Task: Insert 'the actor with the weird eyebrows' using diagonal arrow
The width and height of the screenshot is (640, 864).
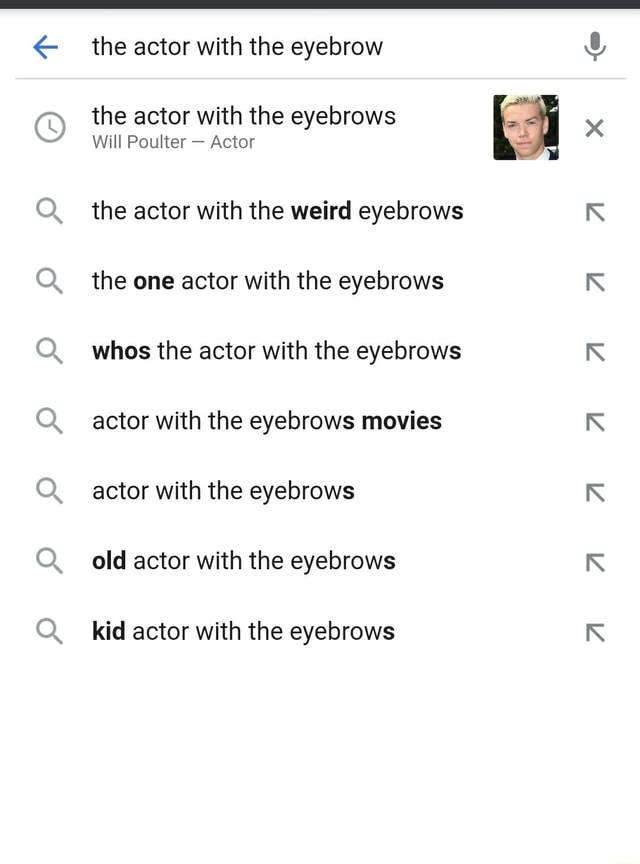Action: point(595,211)
